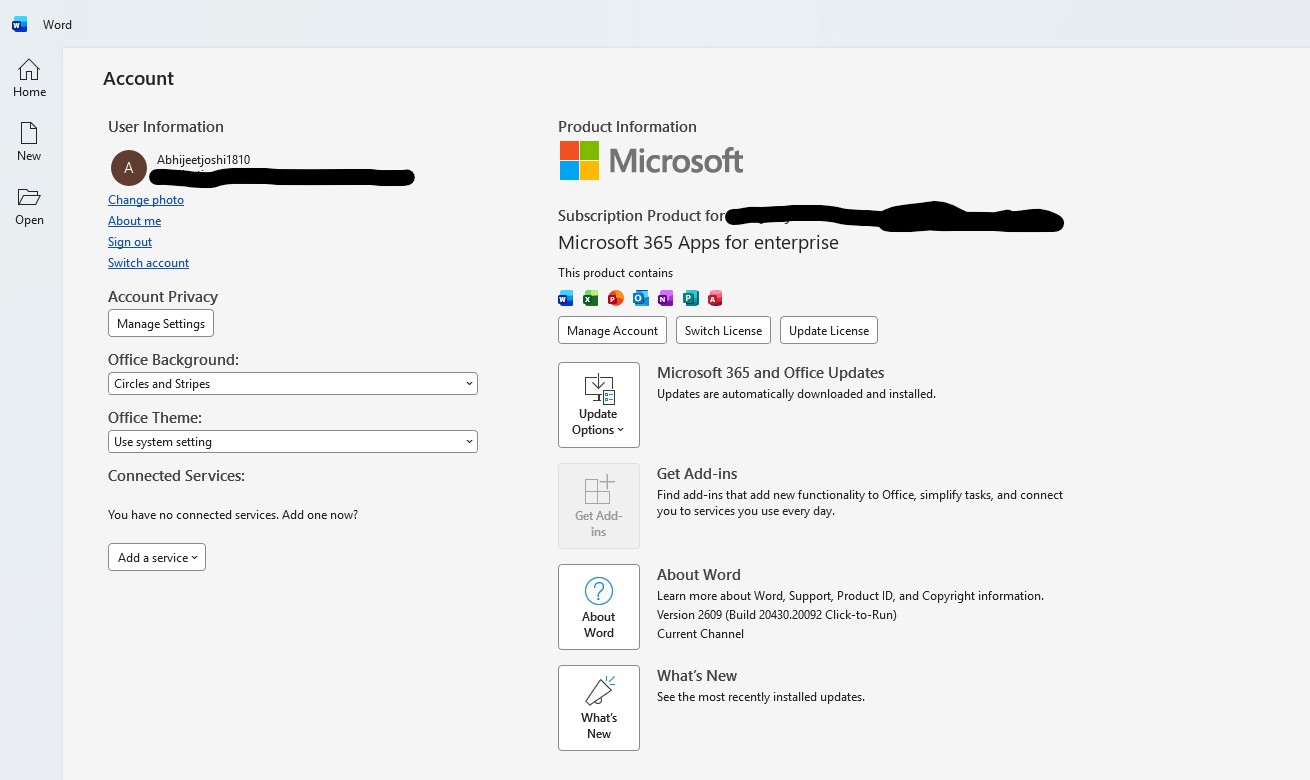Click the 'Version 2609 (Build 20430.20092 Click-to-Run)' text
Viewport: 1310px width, 780px height.
(777, 615)
